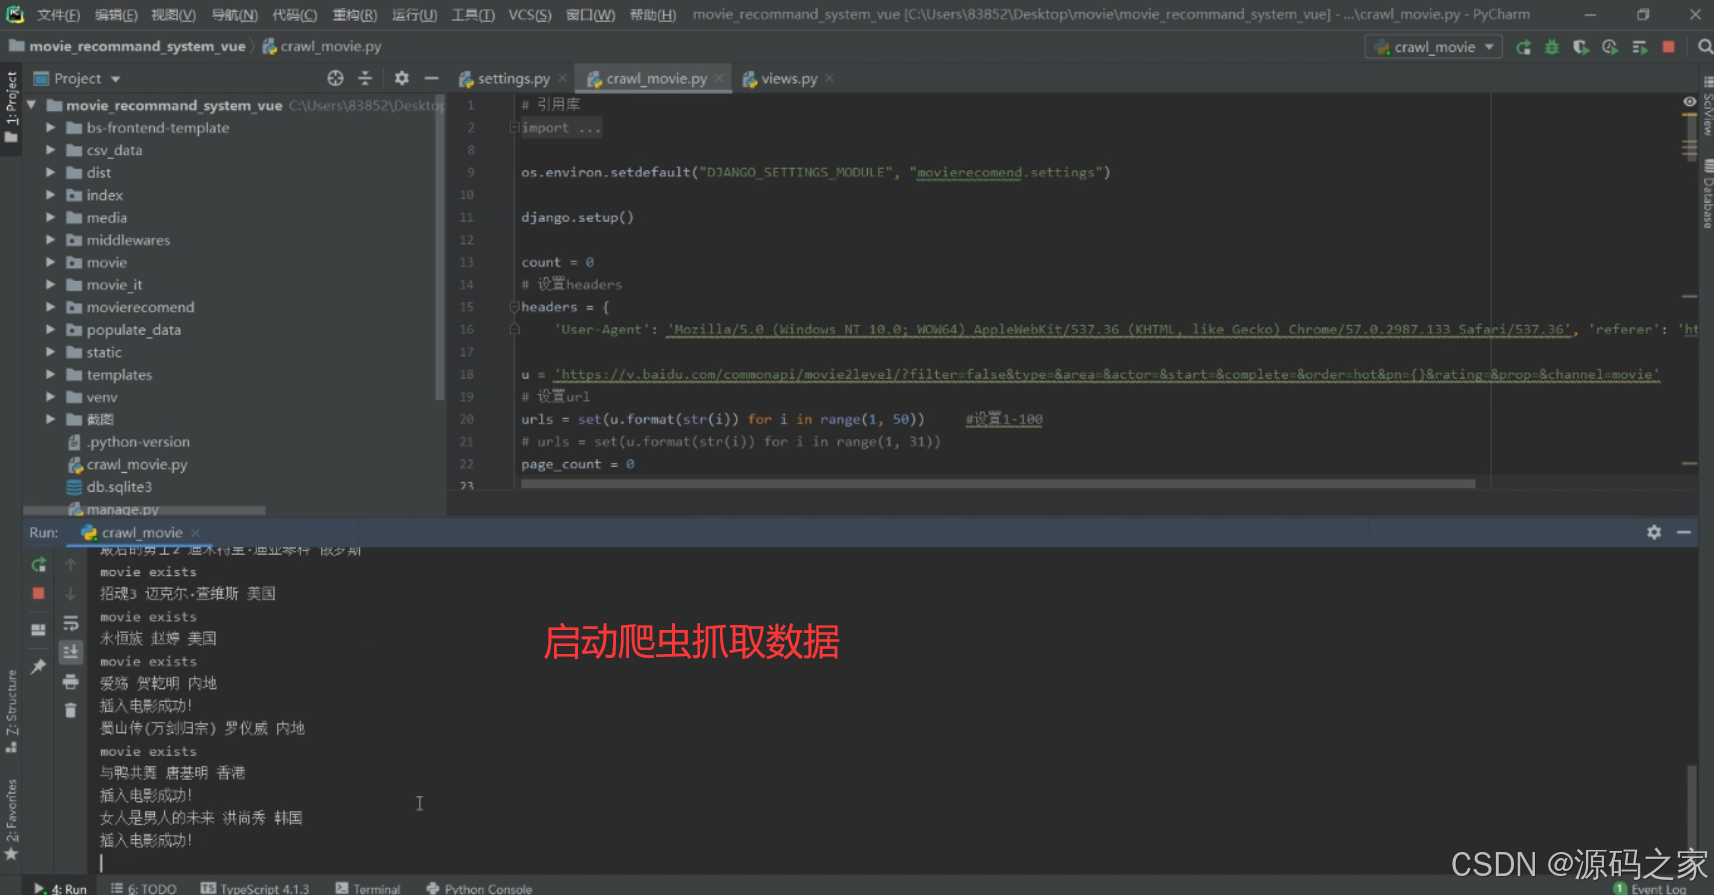This screenshot has height=895, width=1714.
Task: Open TypeScript 4.1.3 tool window
Action: coord(255,888)
